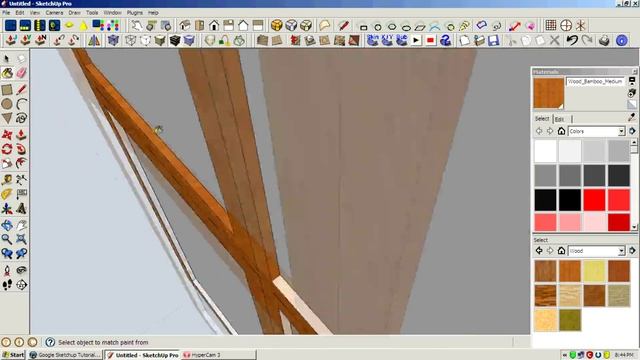The height and width of the screenshot is (360, 640).
Task: Open the Draw menu
Action: coord(74,13)
